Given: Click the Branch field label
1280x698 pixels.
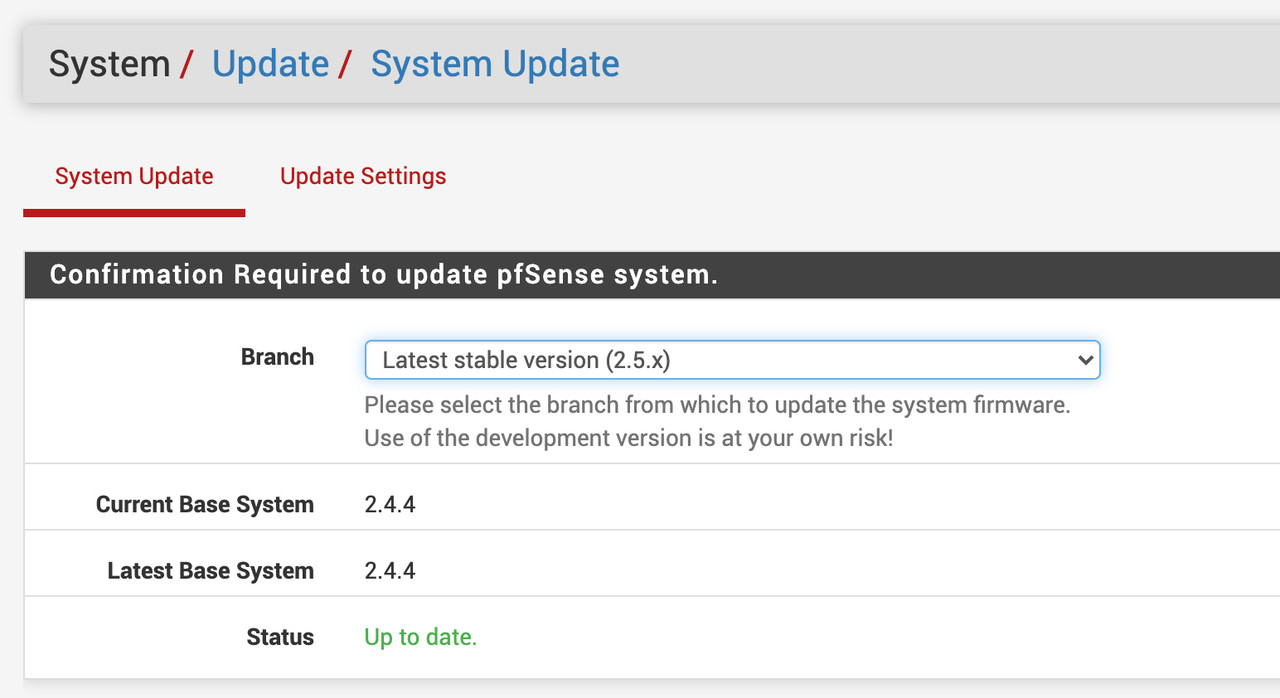Looking at the screenshot, I should [277, 357].
